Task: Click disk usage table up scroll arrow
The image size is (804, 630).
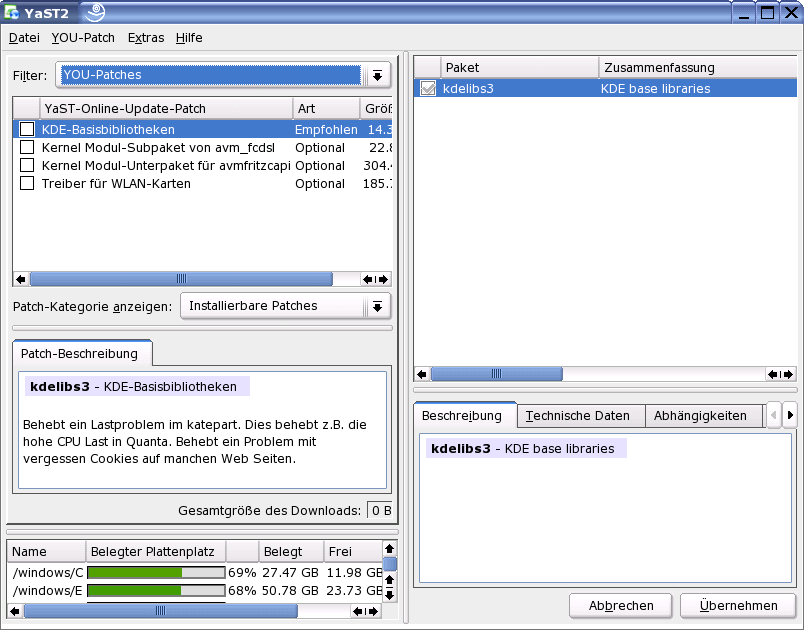Action: pos(390,549)
